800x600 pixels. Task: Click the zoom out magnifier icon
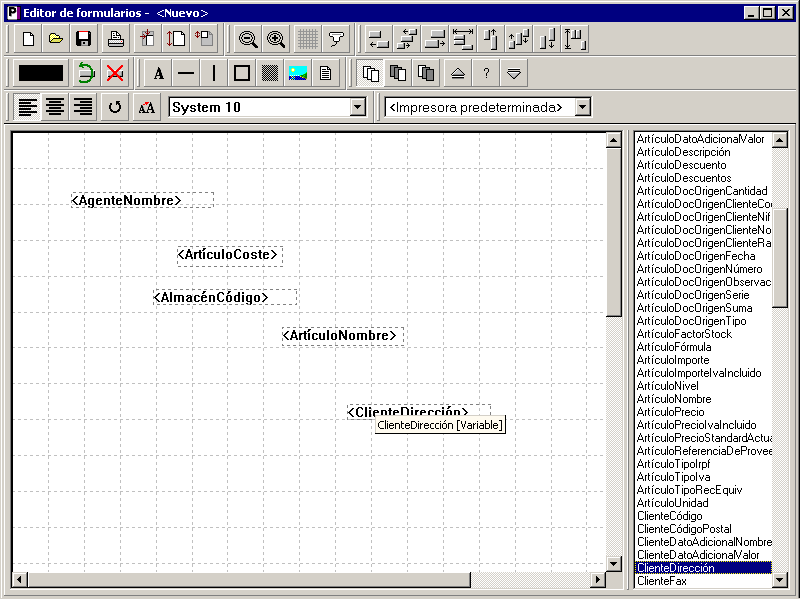coord(248,39)
